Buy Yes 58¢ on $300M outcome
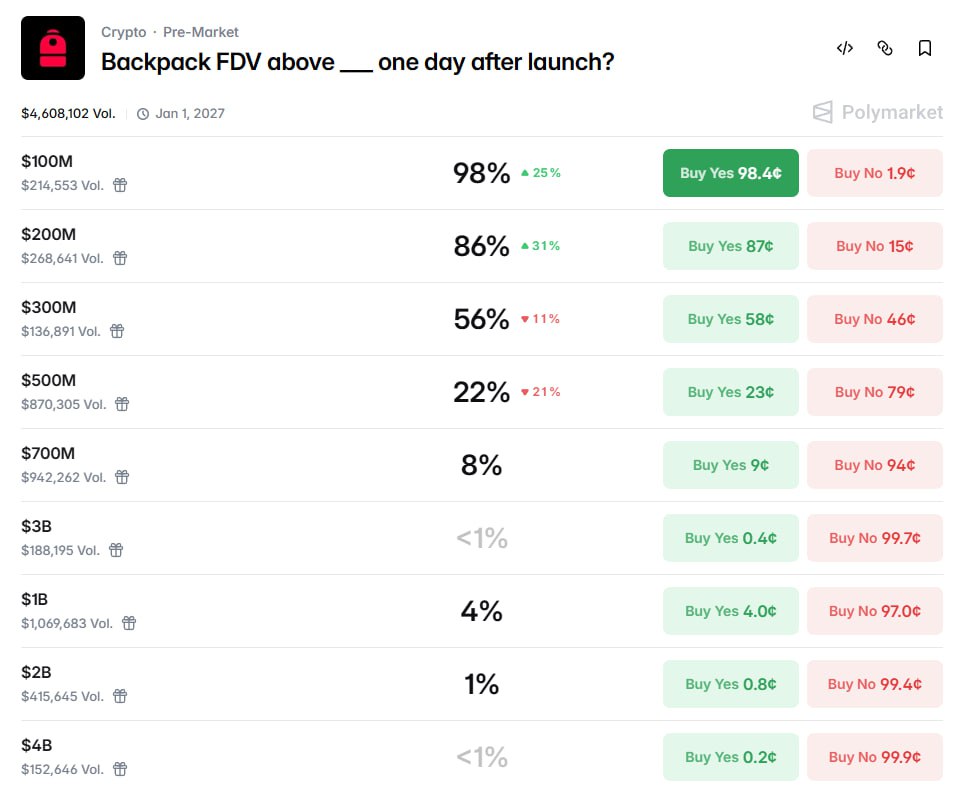Image resolution: width=954 pixels, height=790 pixels. point(731,319)
